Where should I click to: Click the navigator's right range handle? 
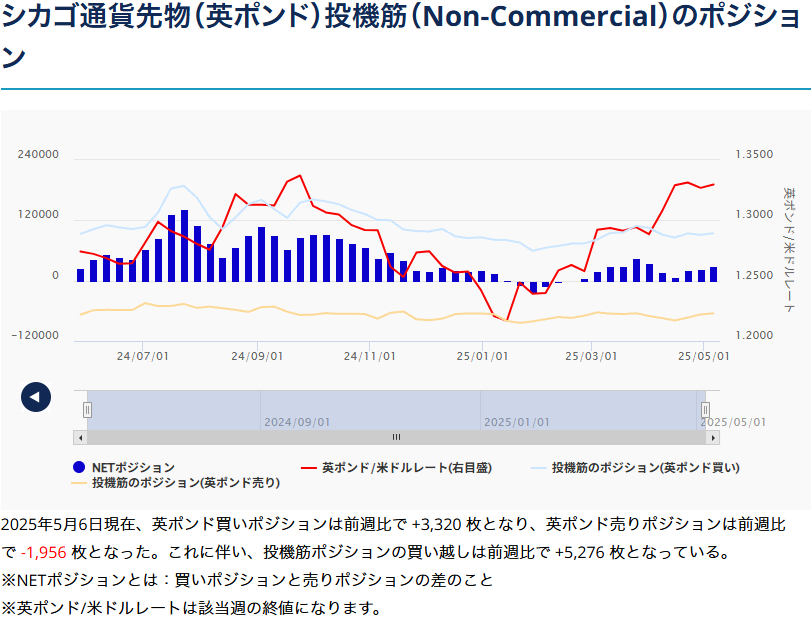tap(705, 409)
